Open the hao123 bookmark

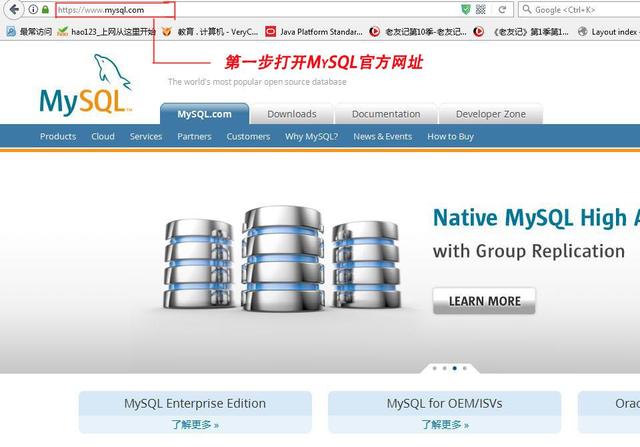(x=107, y=31)
